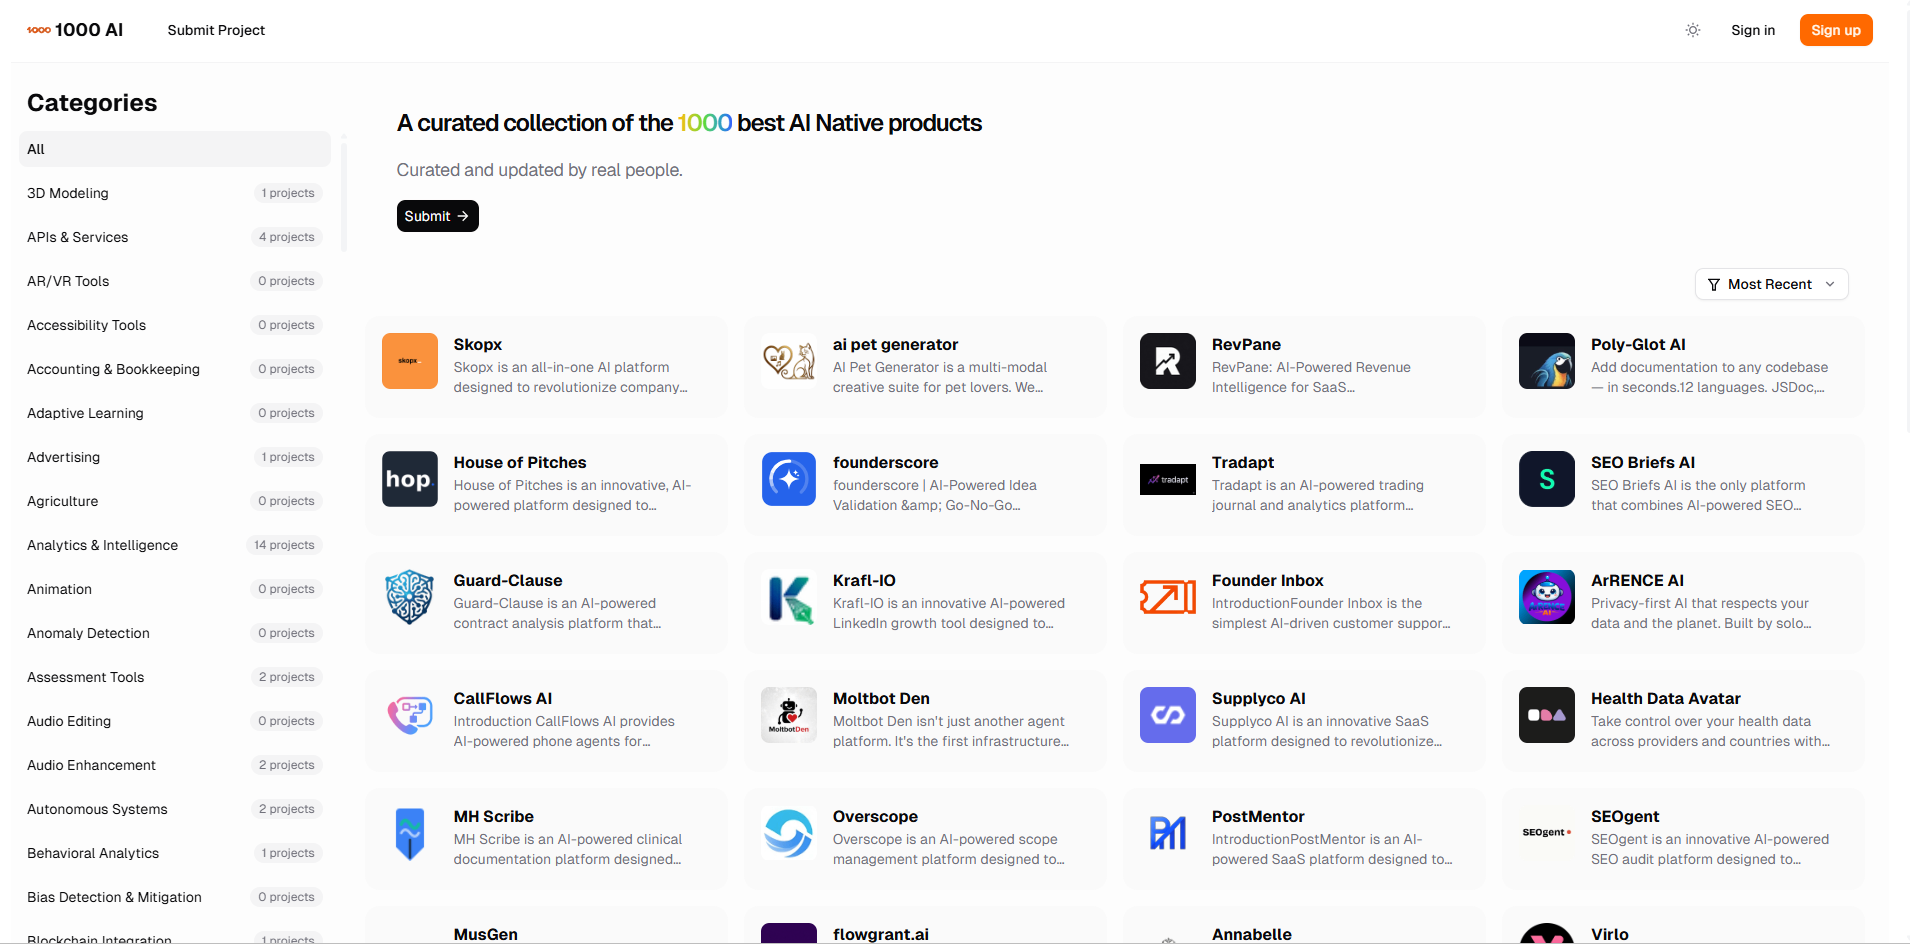Click the black Submit button
The width and height of the screenshot is (1910, 944).
click(437, 216)
